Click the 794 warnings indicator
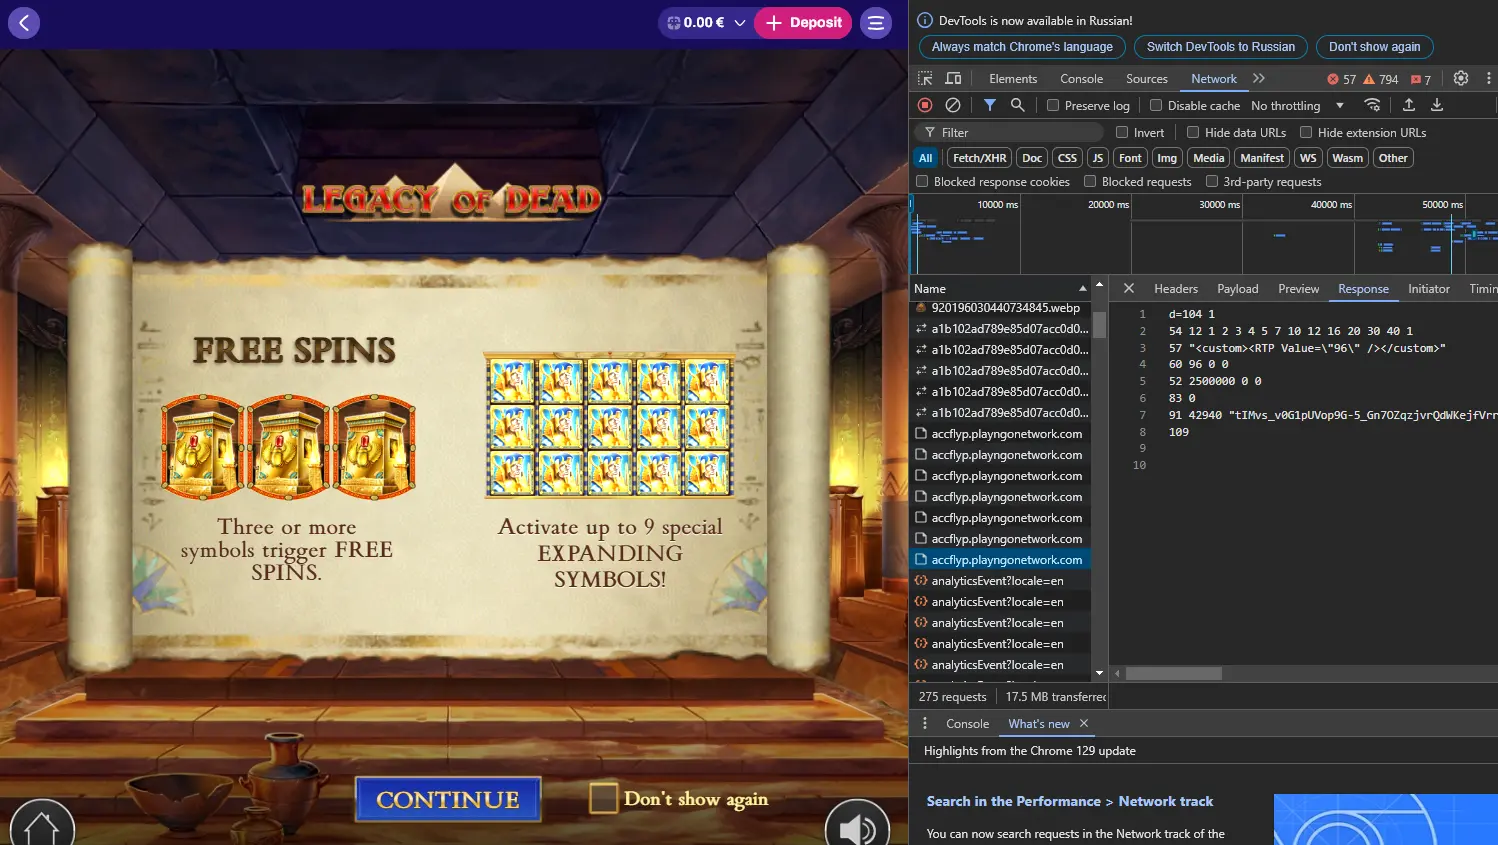This screenshot has height=845, width=1498. tap(1382, 79)
